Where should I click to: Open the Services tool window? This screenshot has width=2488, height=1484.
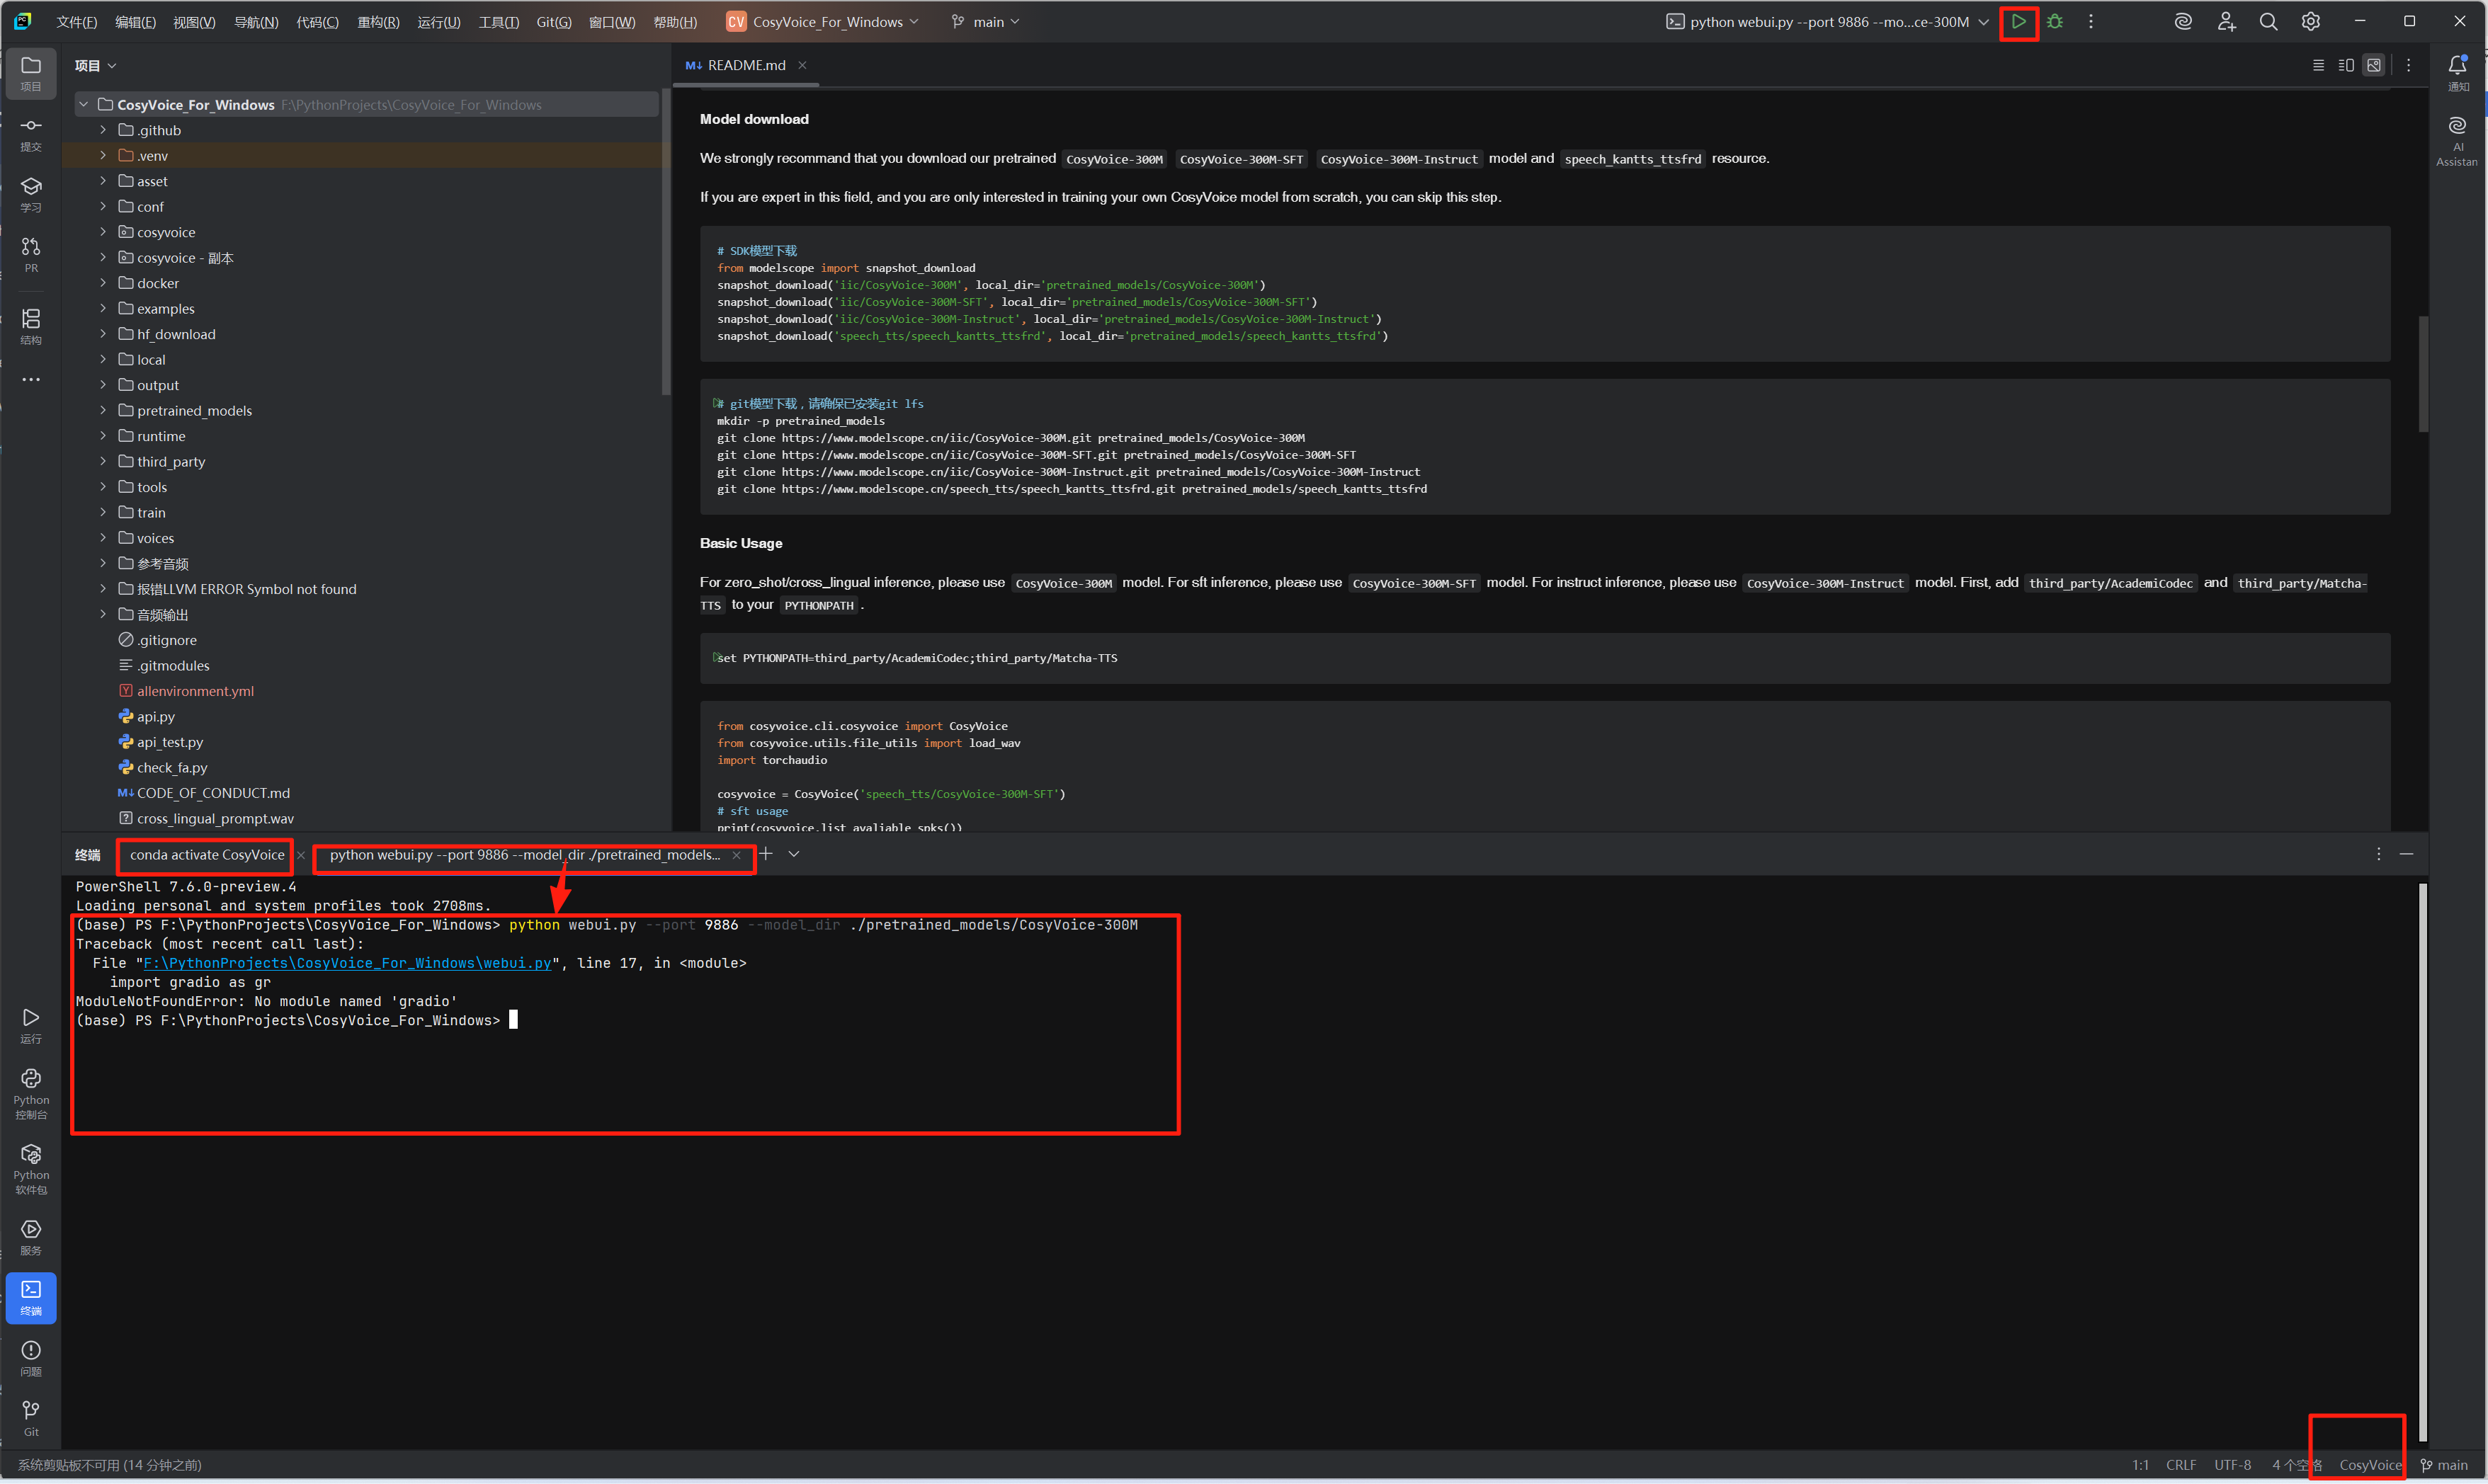[31, 1236]
